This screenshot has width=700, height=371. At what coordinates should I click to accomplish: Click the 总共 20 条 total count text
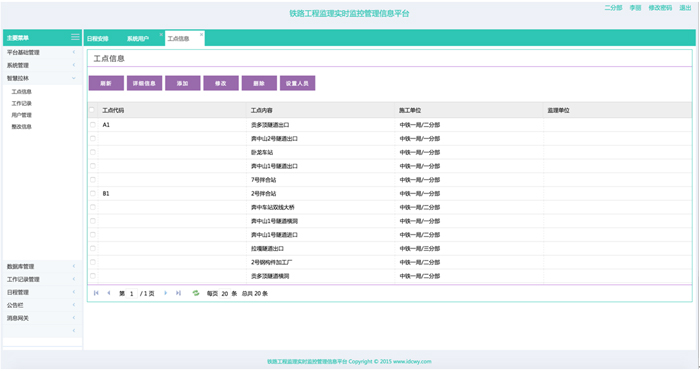[255, 293]
